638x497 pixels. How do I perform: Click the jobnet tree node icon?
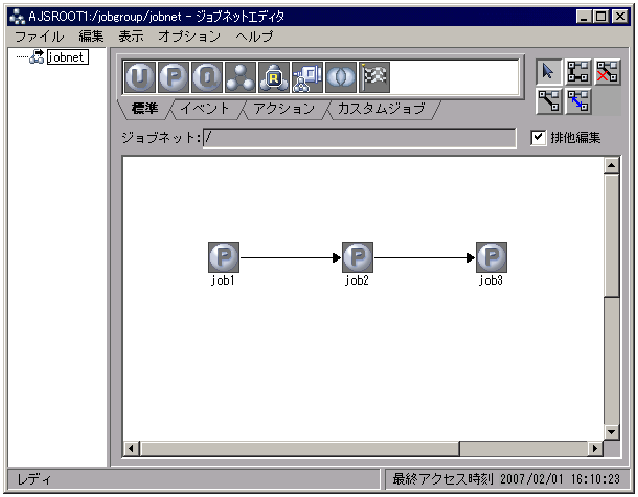(37, 57)
